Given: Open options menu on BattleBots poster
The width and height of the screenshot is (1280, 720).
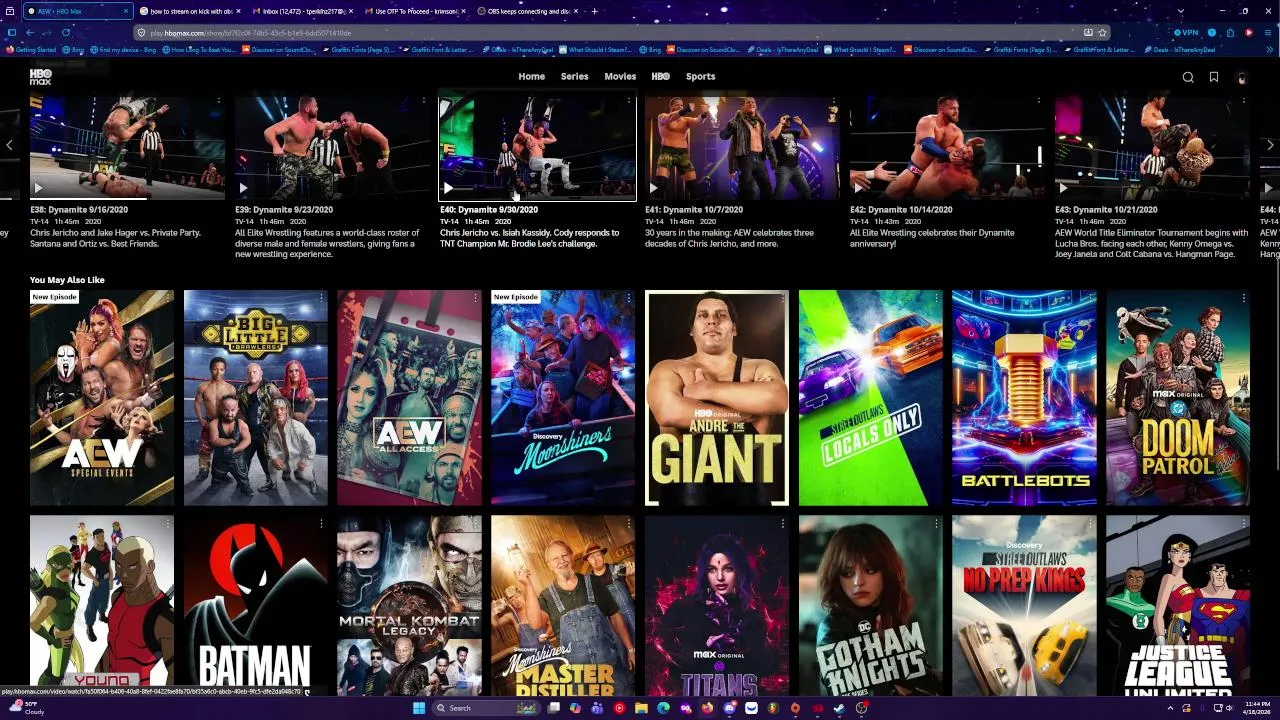Looking at the screenshot, I should [x=1090, y=298].
